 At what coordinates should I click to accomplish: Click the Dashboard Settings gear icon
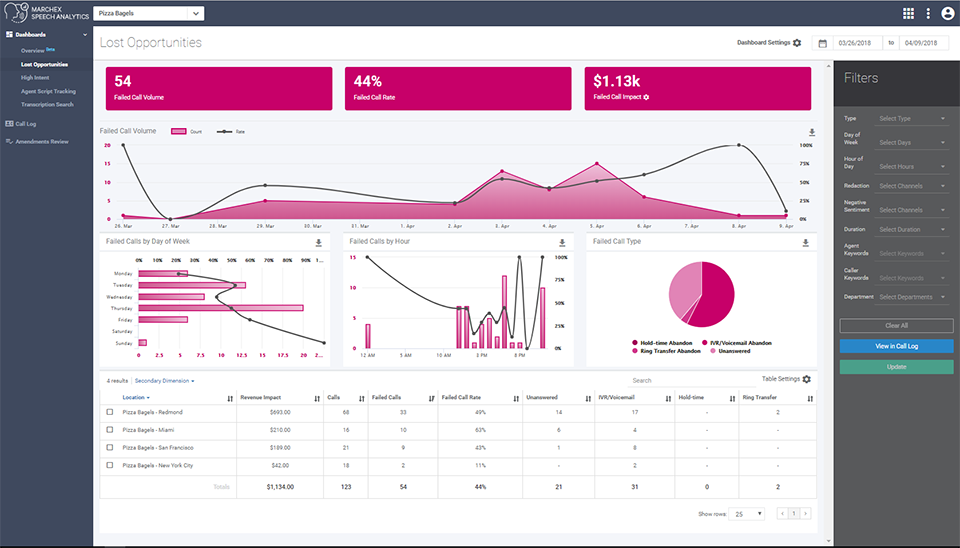pos(797,43)
